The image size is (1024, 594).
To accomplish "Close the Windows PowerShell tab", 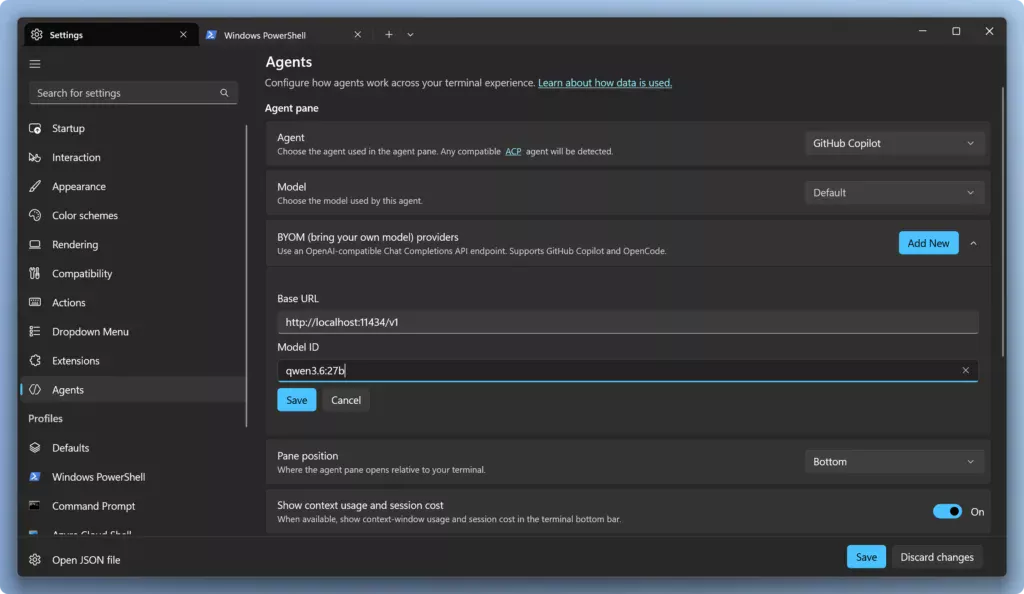I will click(357, 35).
